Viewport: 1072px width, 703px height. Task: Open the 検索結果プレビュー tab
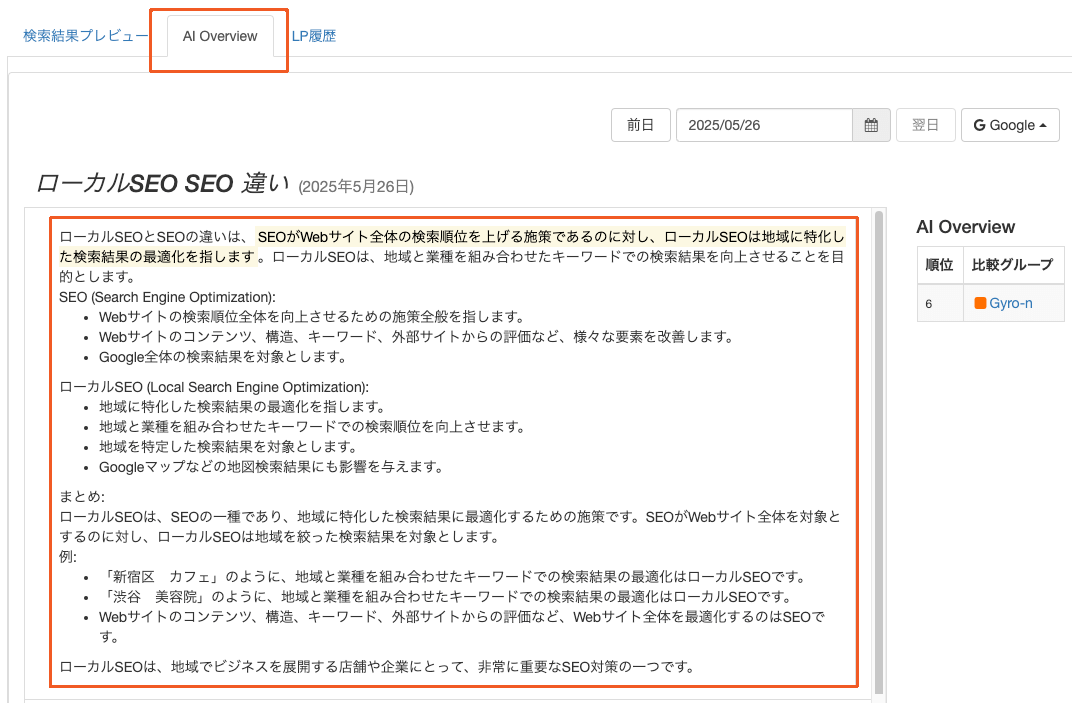(85, 36)
